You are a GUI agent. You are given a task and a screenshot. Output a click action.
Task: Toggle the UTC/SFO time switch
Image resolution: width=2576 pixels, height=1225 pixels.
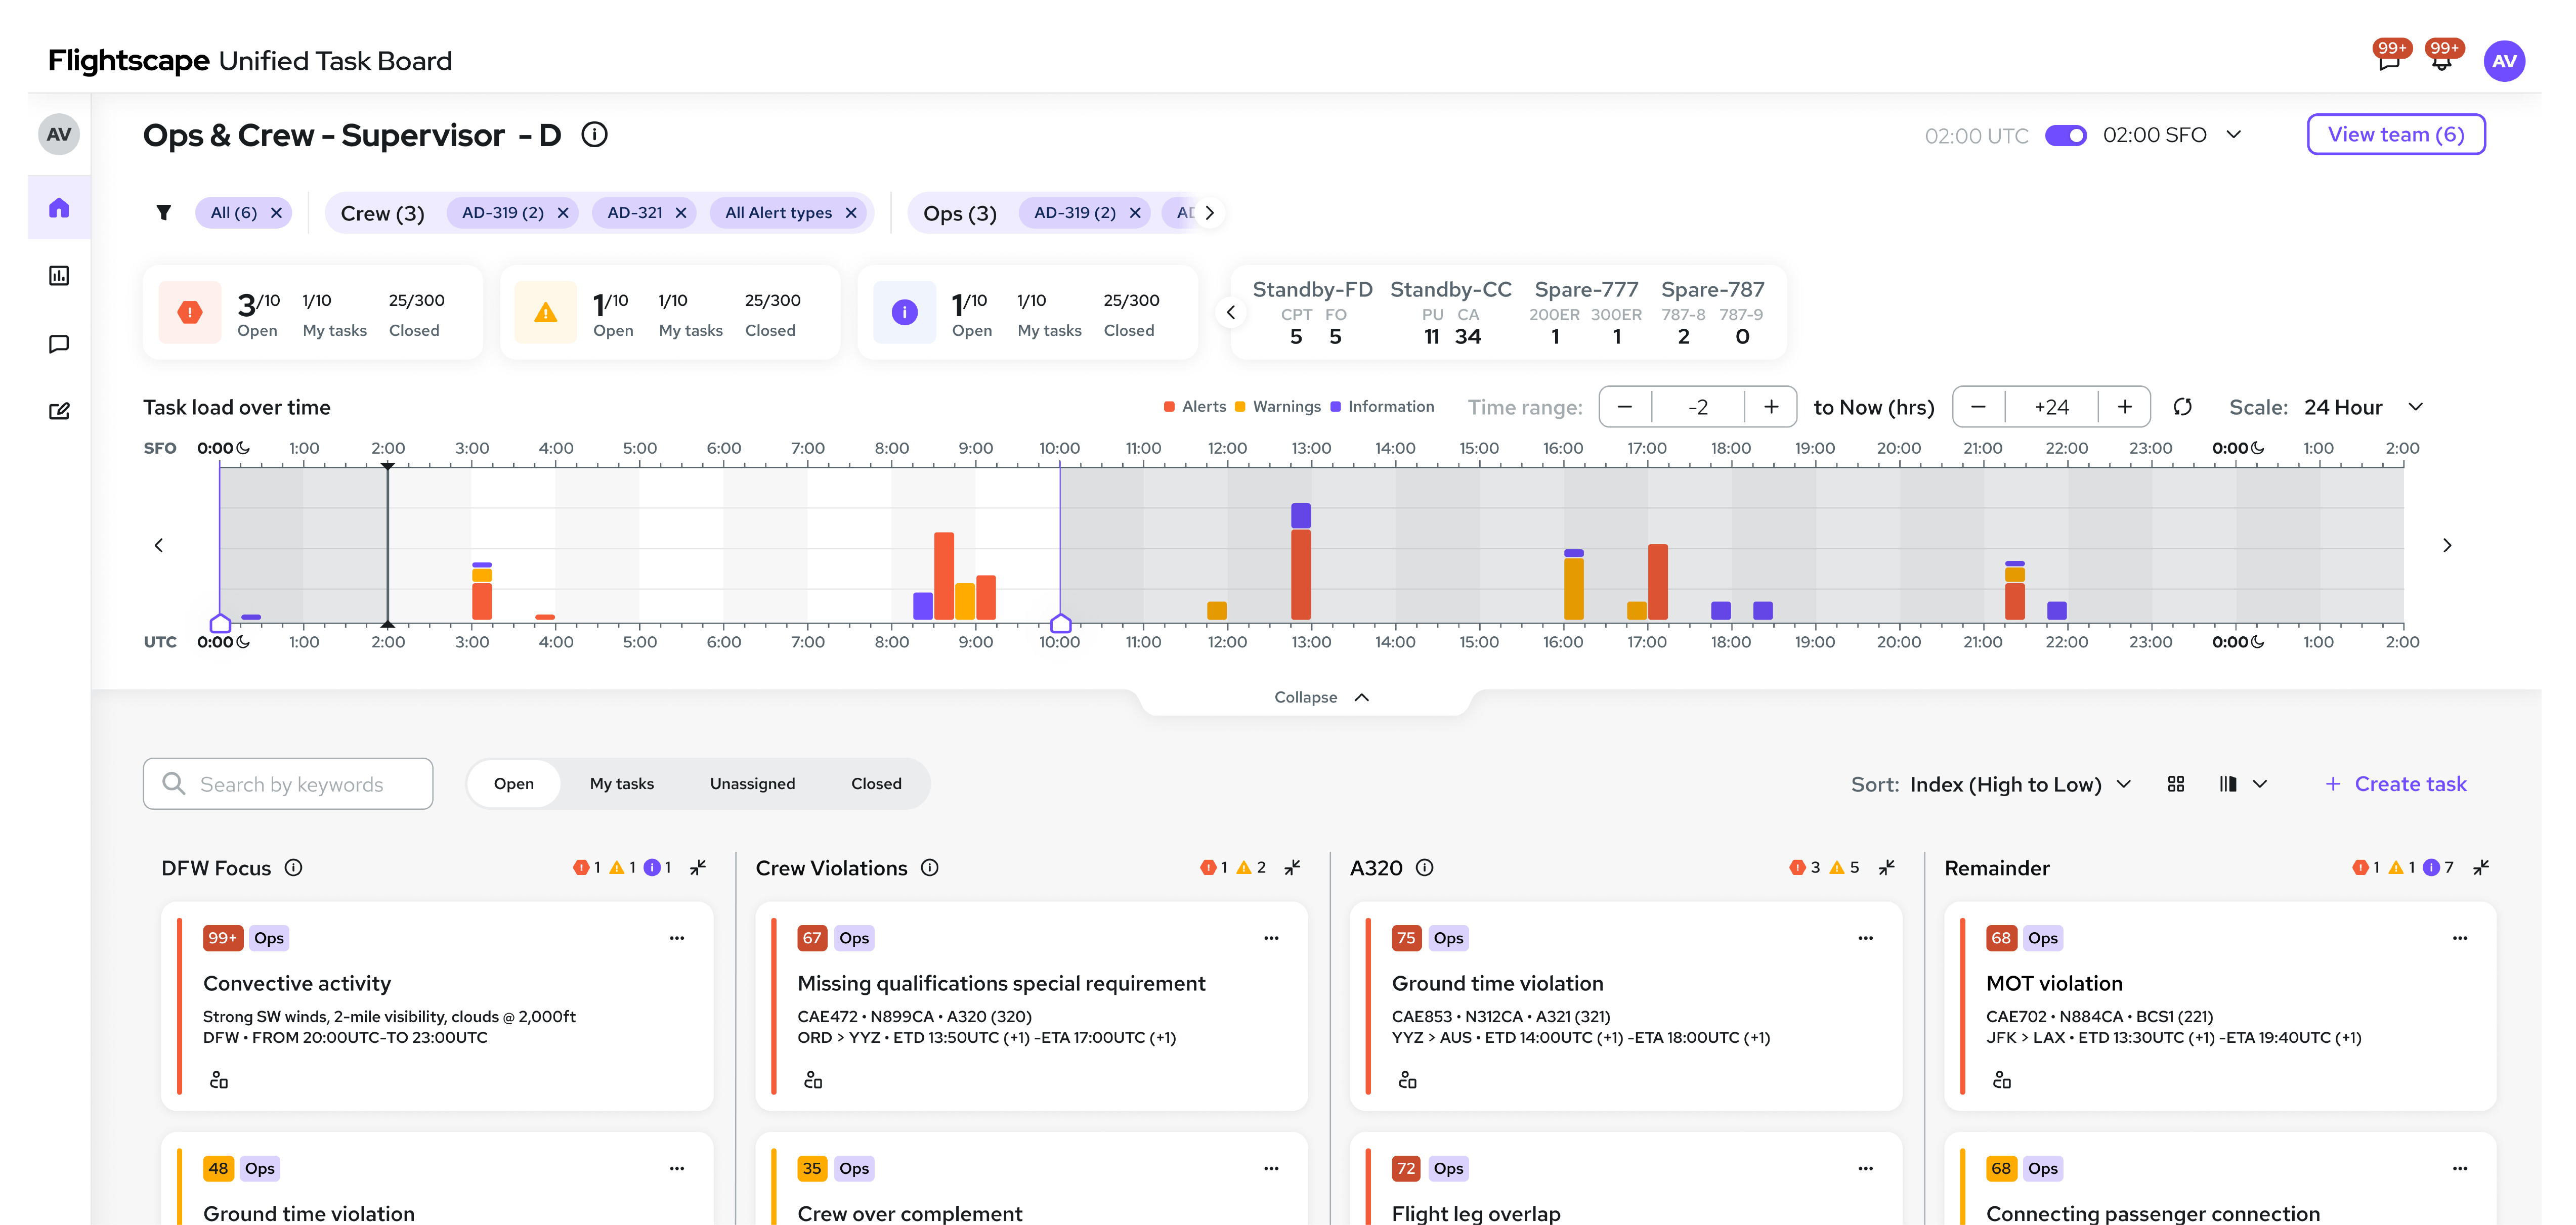(2065, 135)
